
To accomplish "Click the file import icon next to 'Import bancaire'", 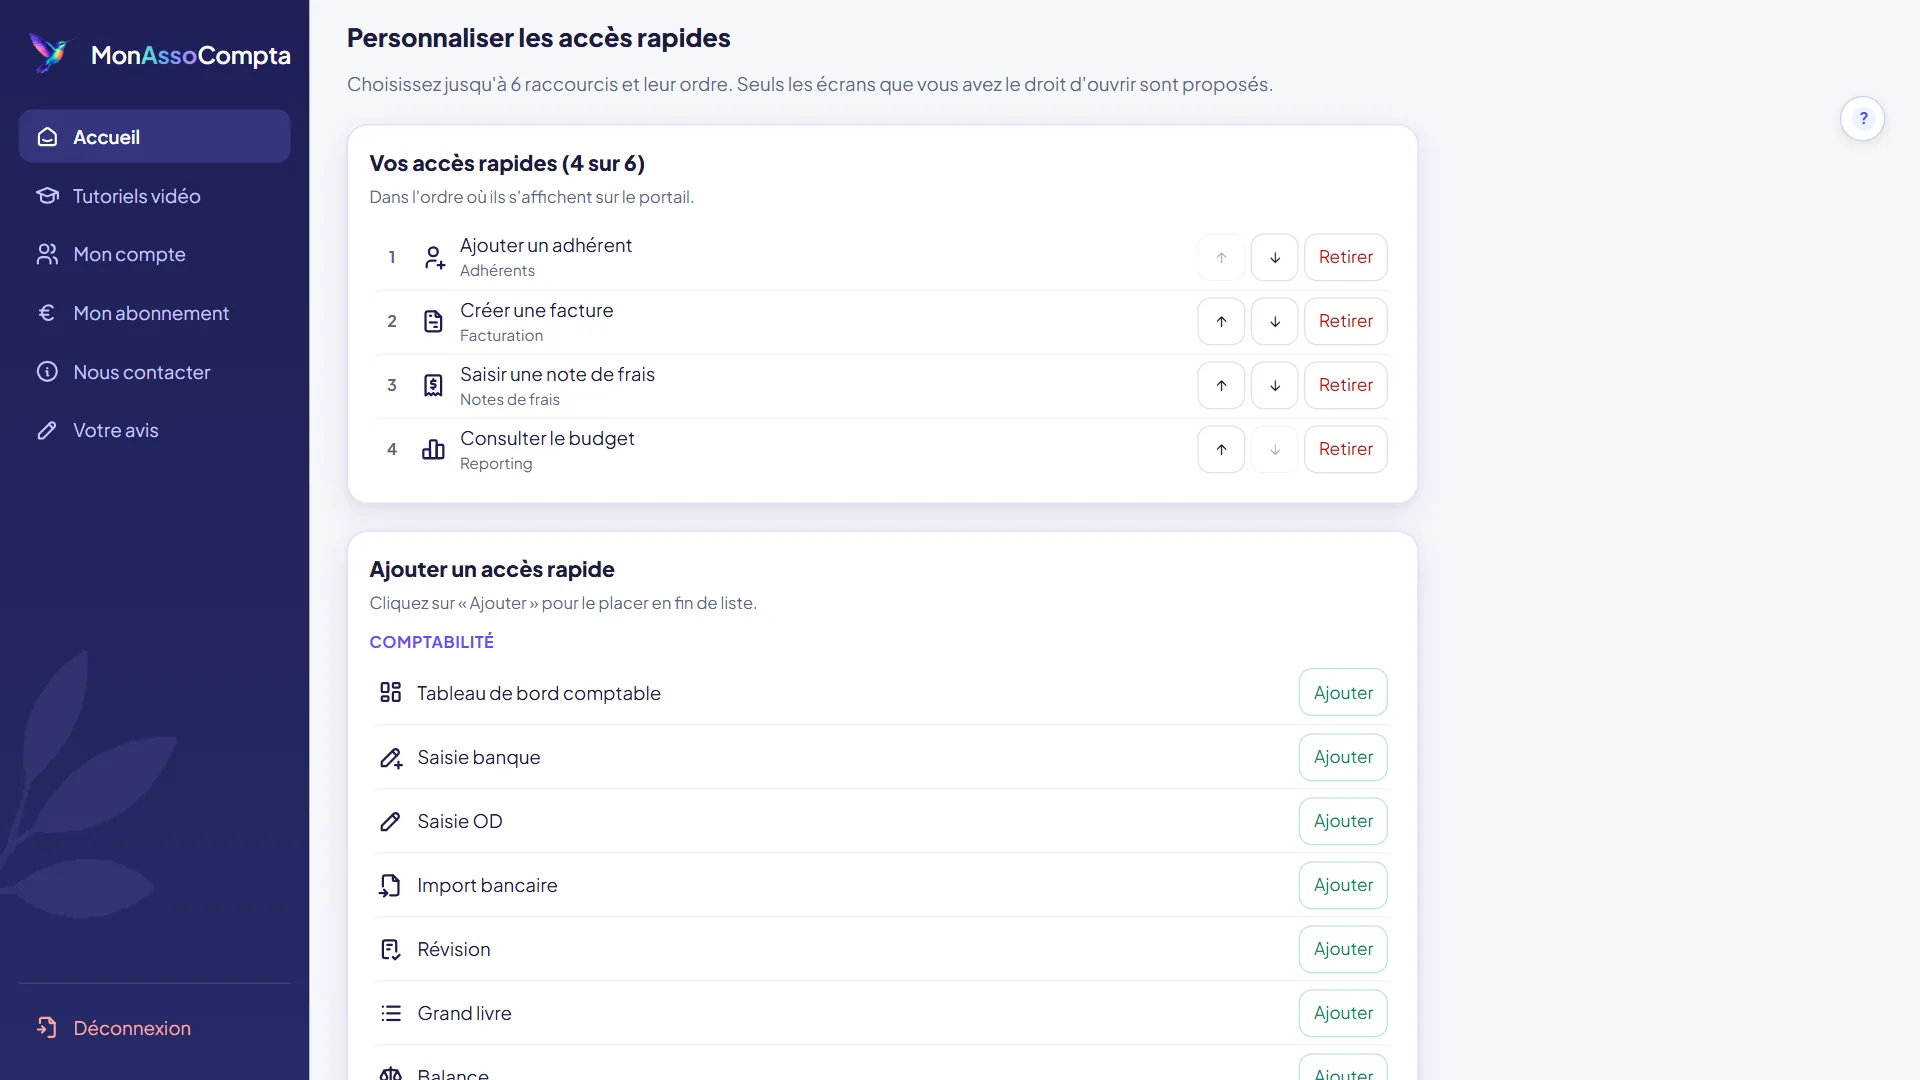I will coord(390,885).
